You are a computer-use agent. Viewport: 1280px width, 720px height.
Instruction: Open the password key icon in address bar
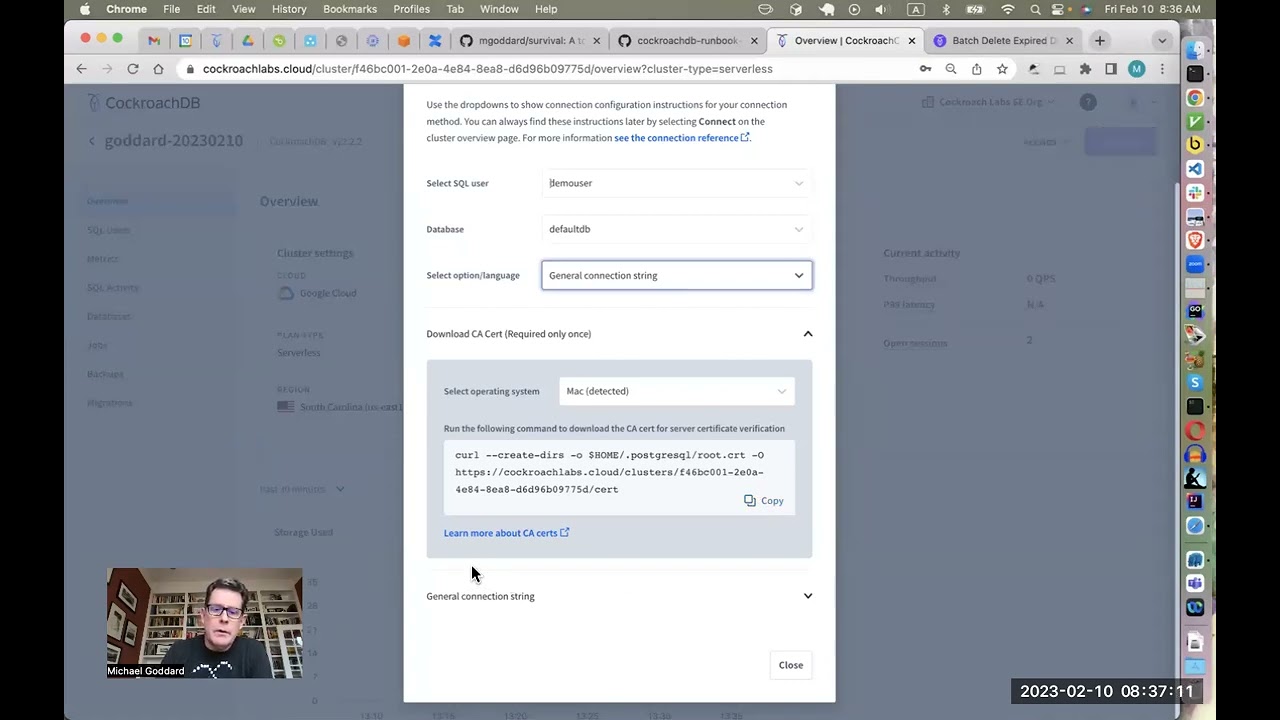click(925, 69)
